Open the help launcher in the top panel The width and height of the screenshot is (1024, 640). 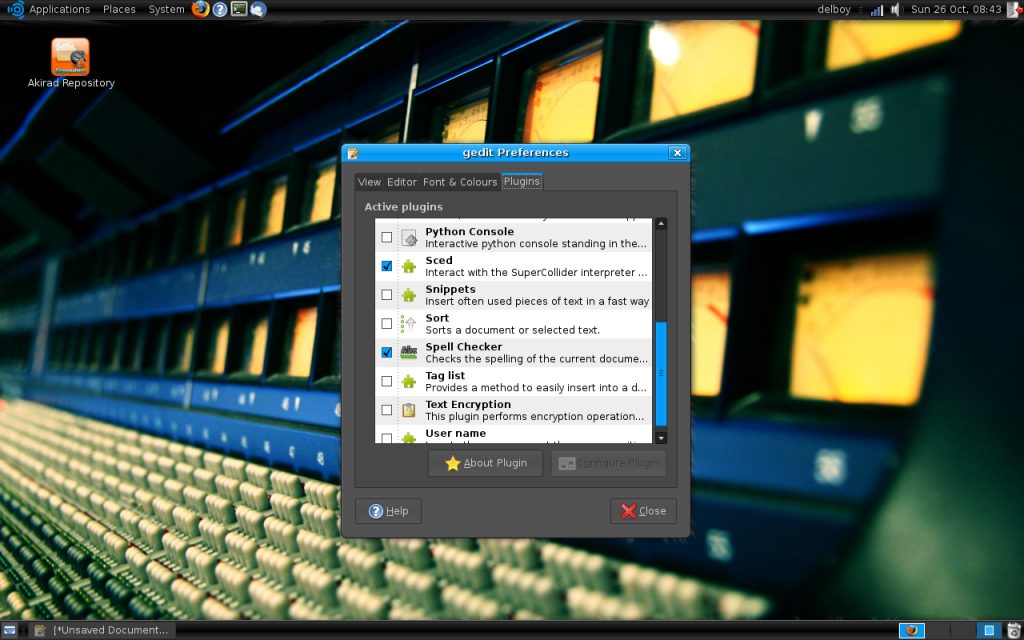tap(220, 9)
